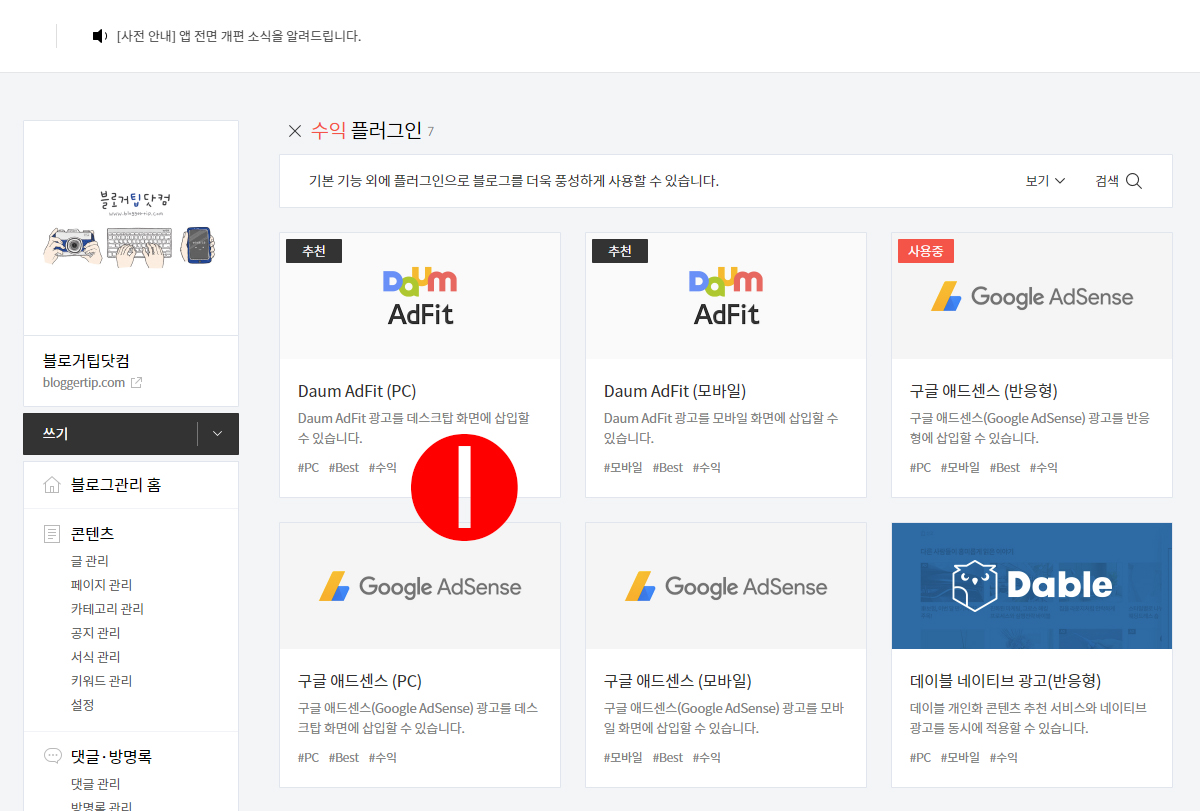The image size is (1200, 811).
Task: Open 데이블 네이티브 광고(반응형) plugin title
Action: coord(1006,681)
